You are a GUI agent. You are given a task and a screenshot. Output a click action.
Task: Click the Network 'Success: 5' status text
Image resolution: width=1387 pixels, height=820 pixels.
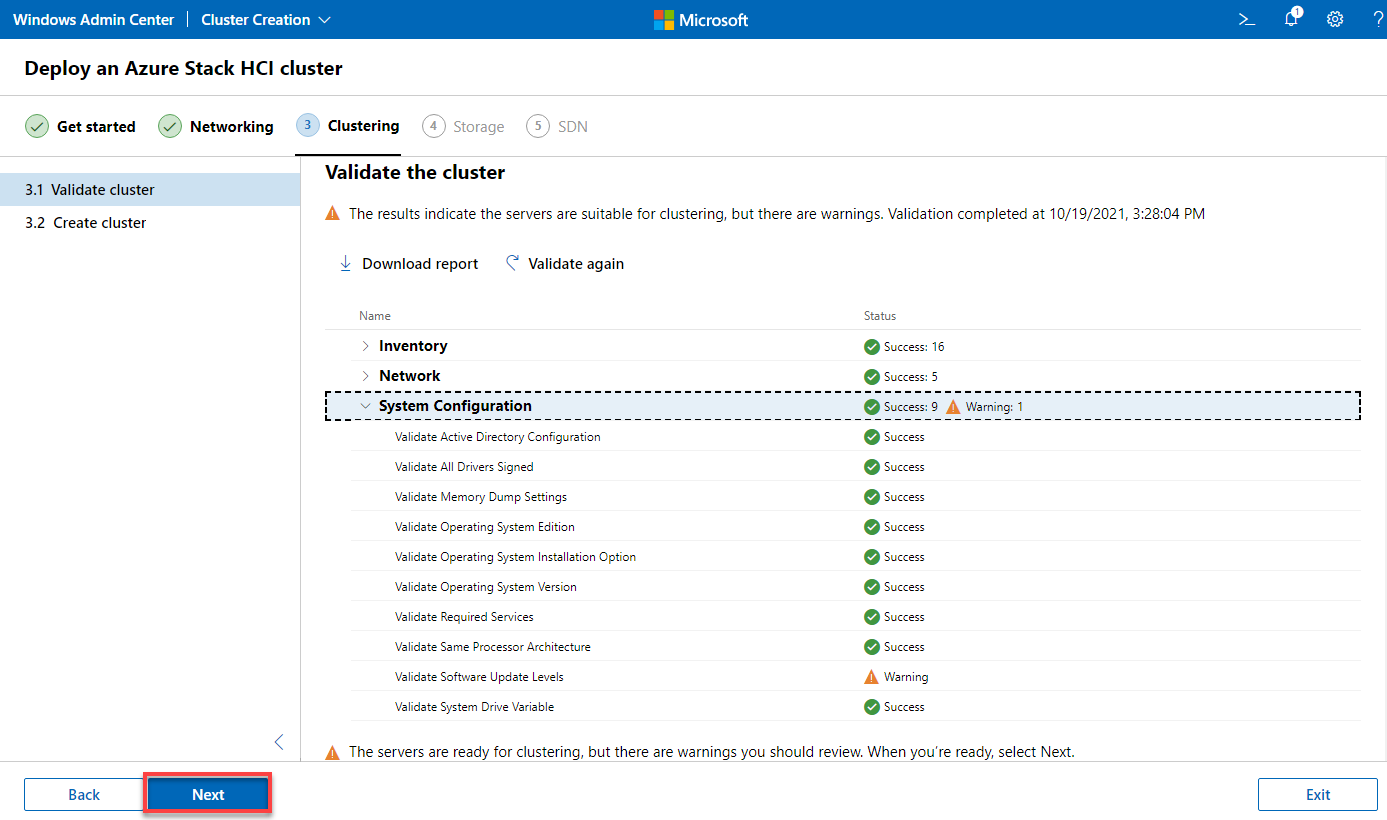(x=911, y=377)
